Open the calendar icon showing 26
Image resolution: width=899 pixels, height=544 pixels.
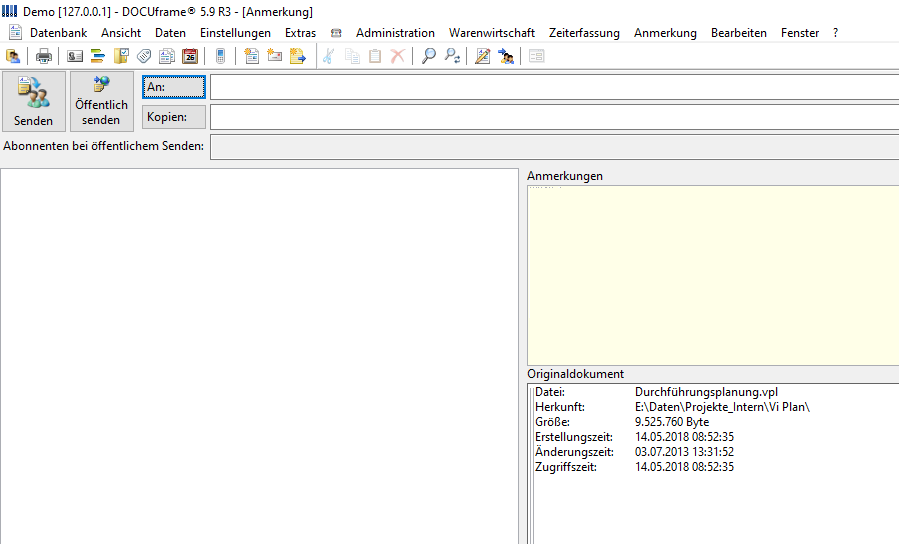190,56
